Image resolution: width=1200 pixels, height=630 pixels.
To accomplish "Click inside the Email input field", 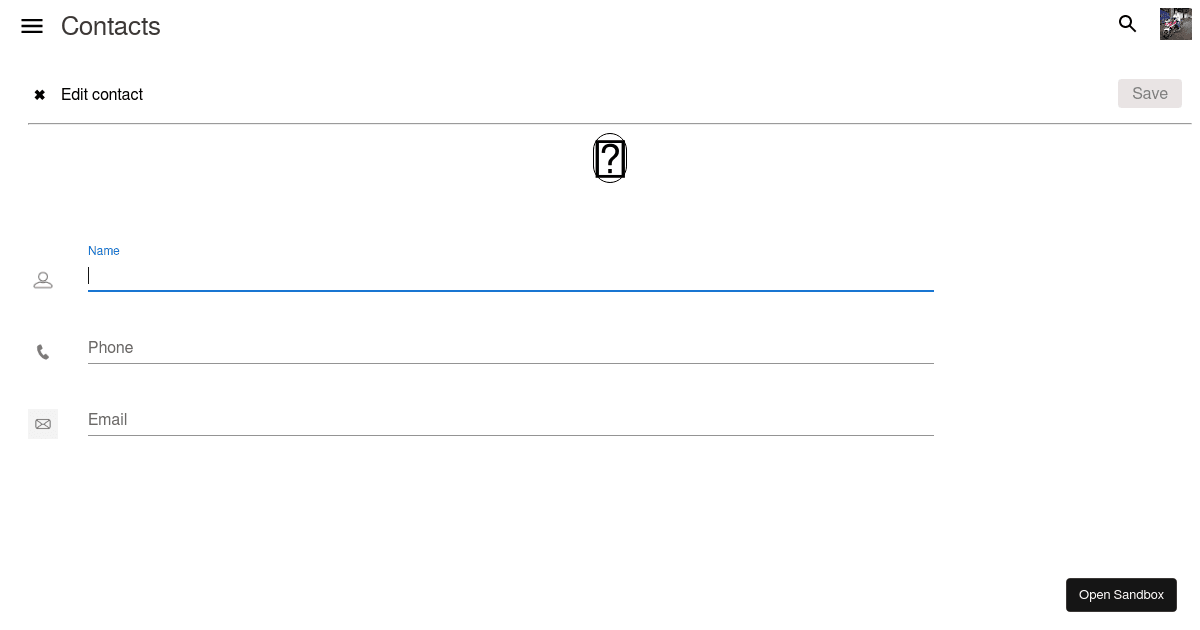I will [400, 422].
